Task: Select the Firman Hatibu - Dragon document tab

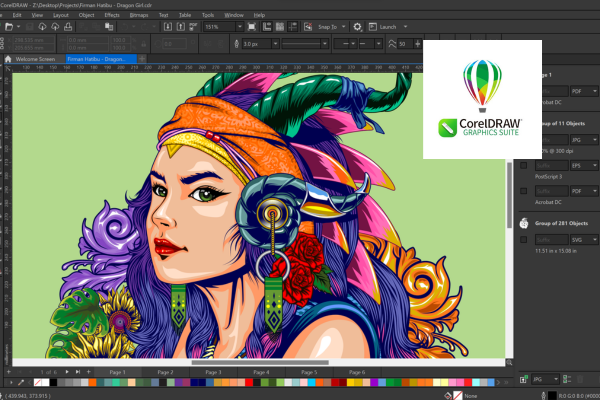Action: pos(101,59)
